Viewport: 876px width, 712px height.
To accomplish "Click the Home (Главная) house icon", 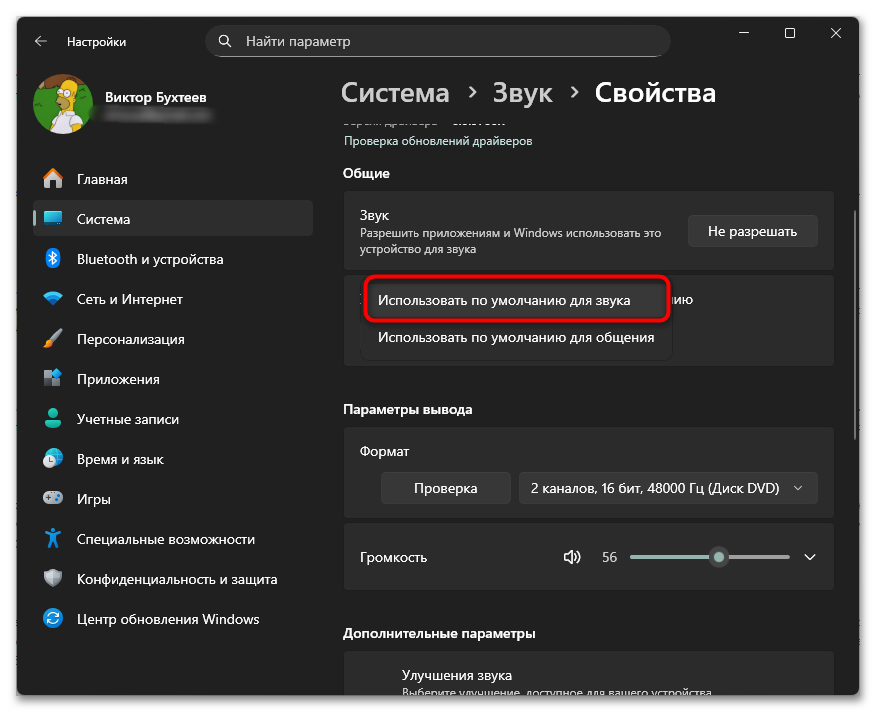I will click(54, 179).
